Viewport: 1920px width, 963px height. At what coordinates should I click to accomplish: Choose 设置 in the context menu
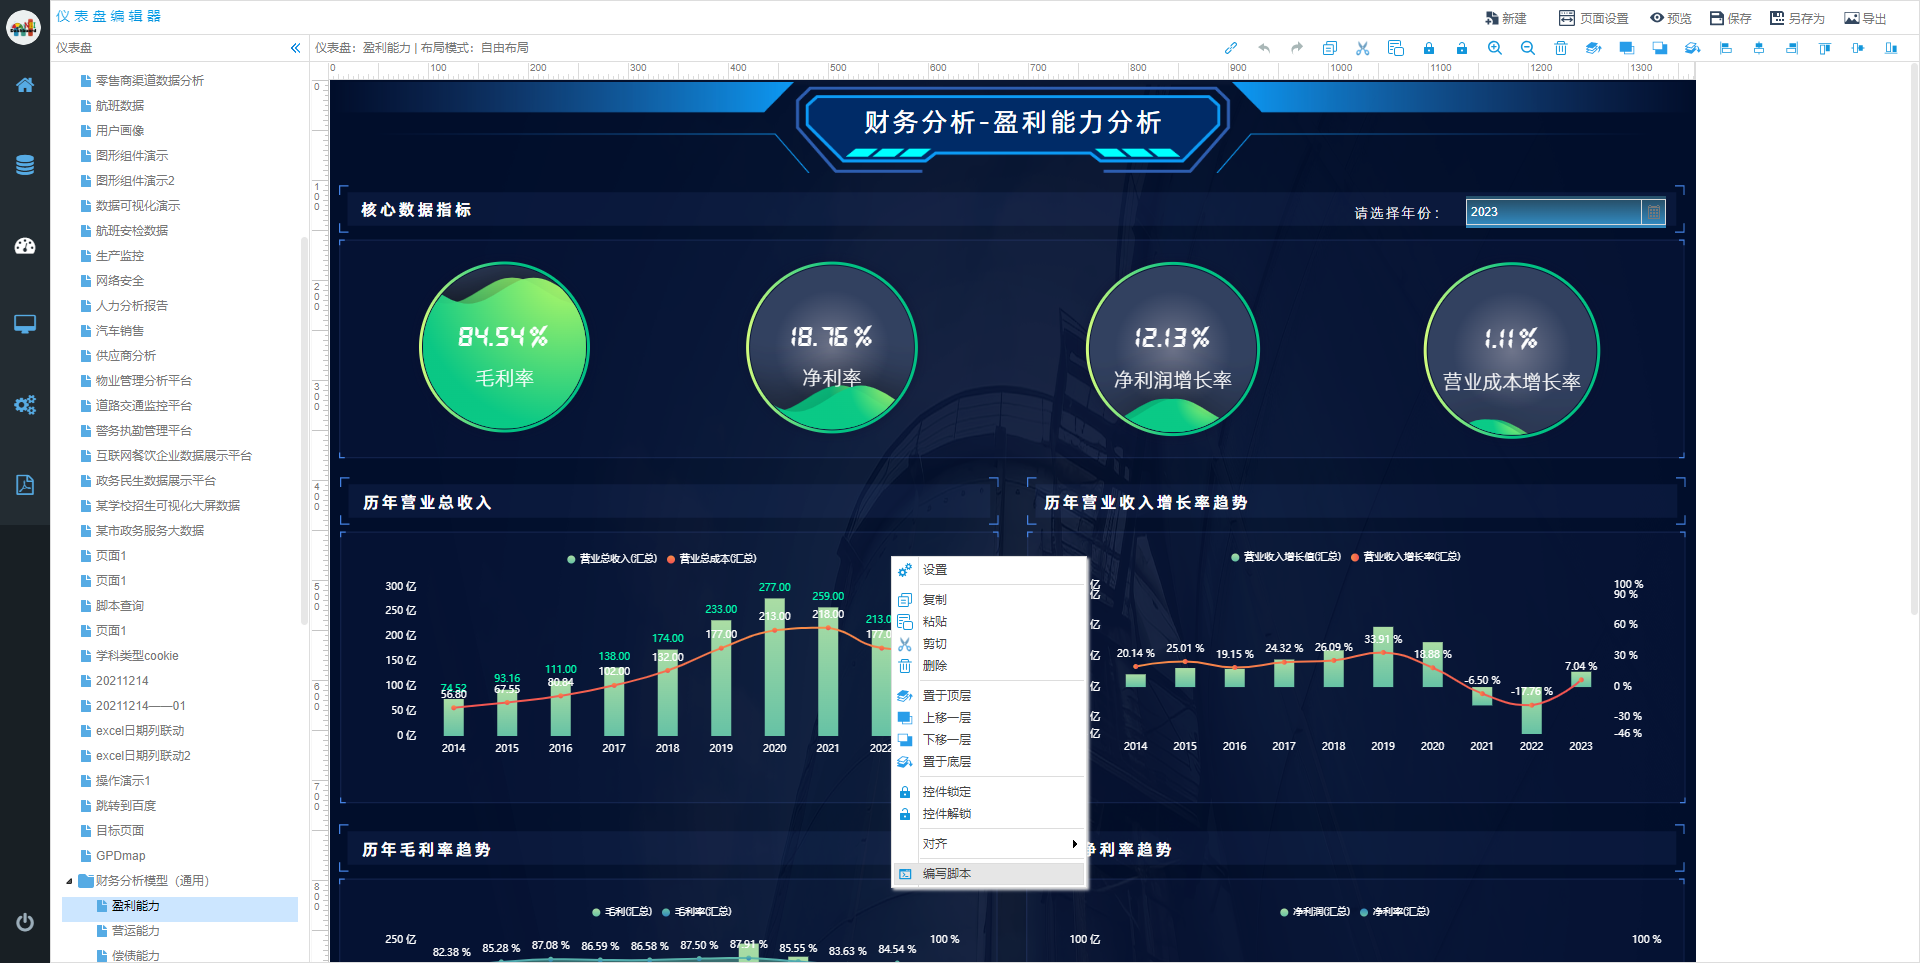click(x=988, y=570)
